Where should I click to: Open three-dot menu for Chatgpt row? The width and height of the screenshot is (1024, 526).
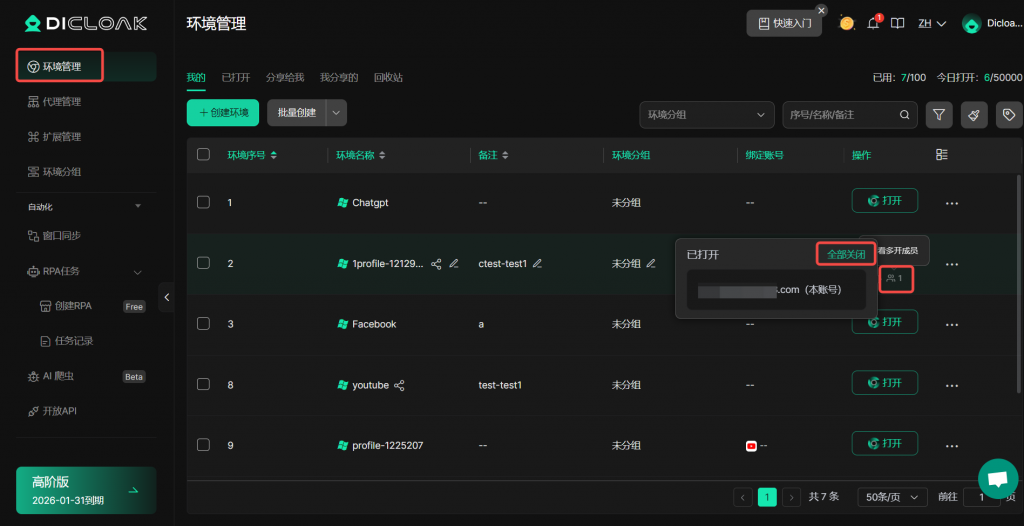coord(952,203)
